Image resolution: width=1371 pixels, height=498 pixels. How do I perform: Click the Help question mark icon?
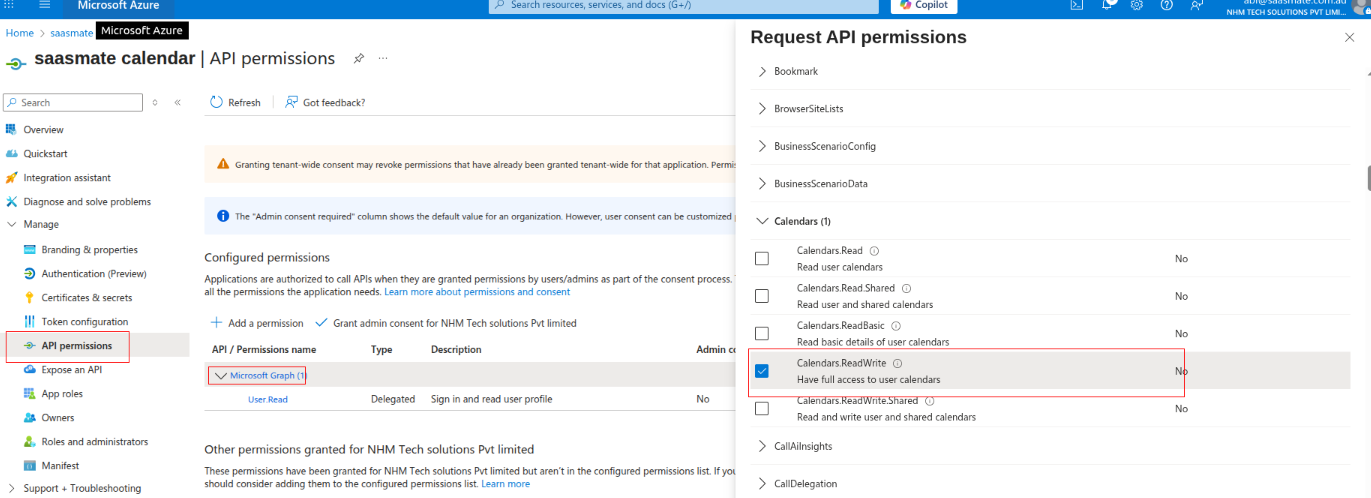point(1166,5)
